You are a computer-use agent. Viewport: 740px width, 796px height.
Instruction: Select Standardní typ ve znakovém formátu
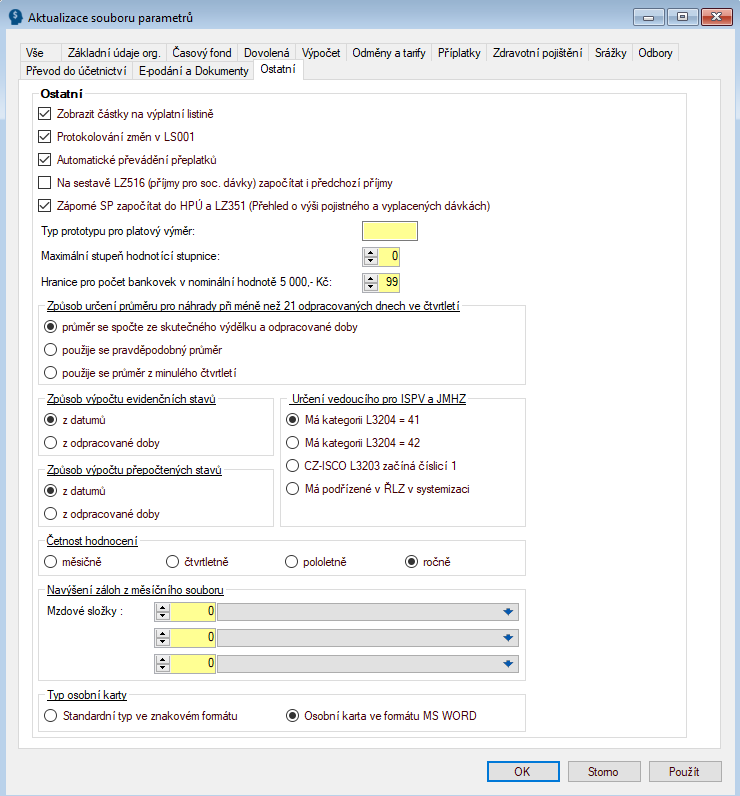51,716
